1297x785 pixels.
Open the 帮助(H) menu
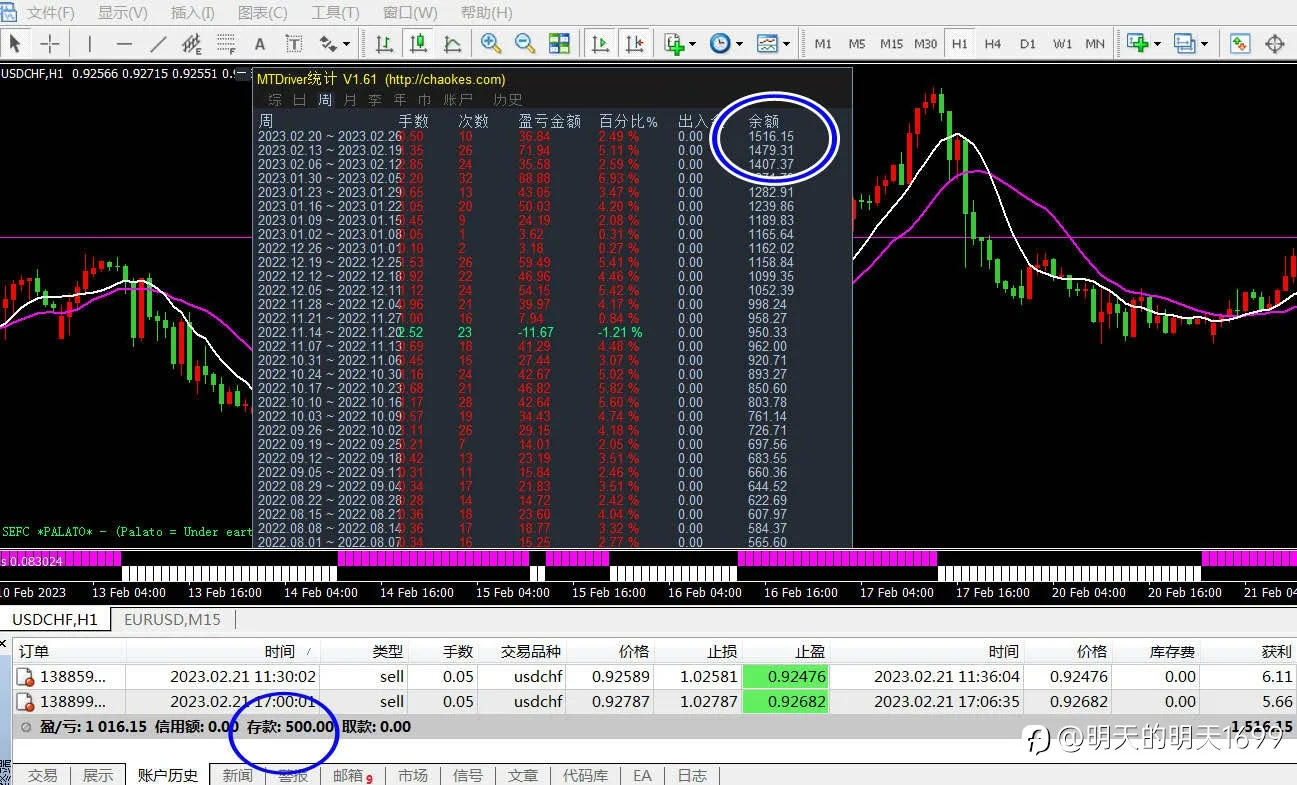click(x=486, y=13)
